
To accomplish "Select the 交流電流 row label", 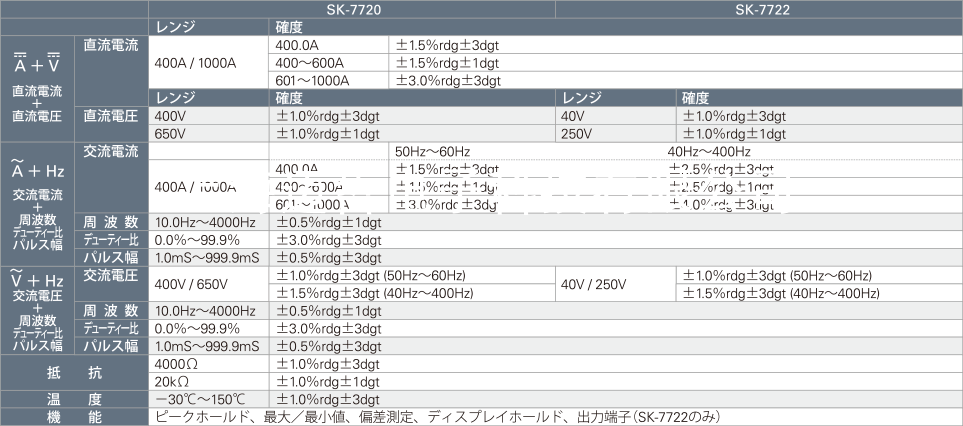I will tap(111, 152).
